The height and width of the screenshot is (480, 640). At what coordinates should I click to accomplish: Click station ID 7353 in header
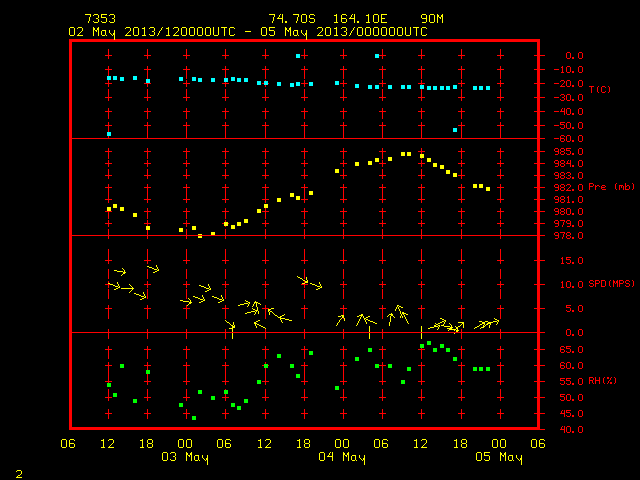point(100,19)
